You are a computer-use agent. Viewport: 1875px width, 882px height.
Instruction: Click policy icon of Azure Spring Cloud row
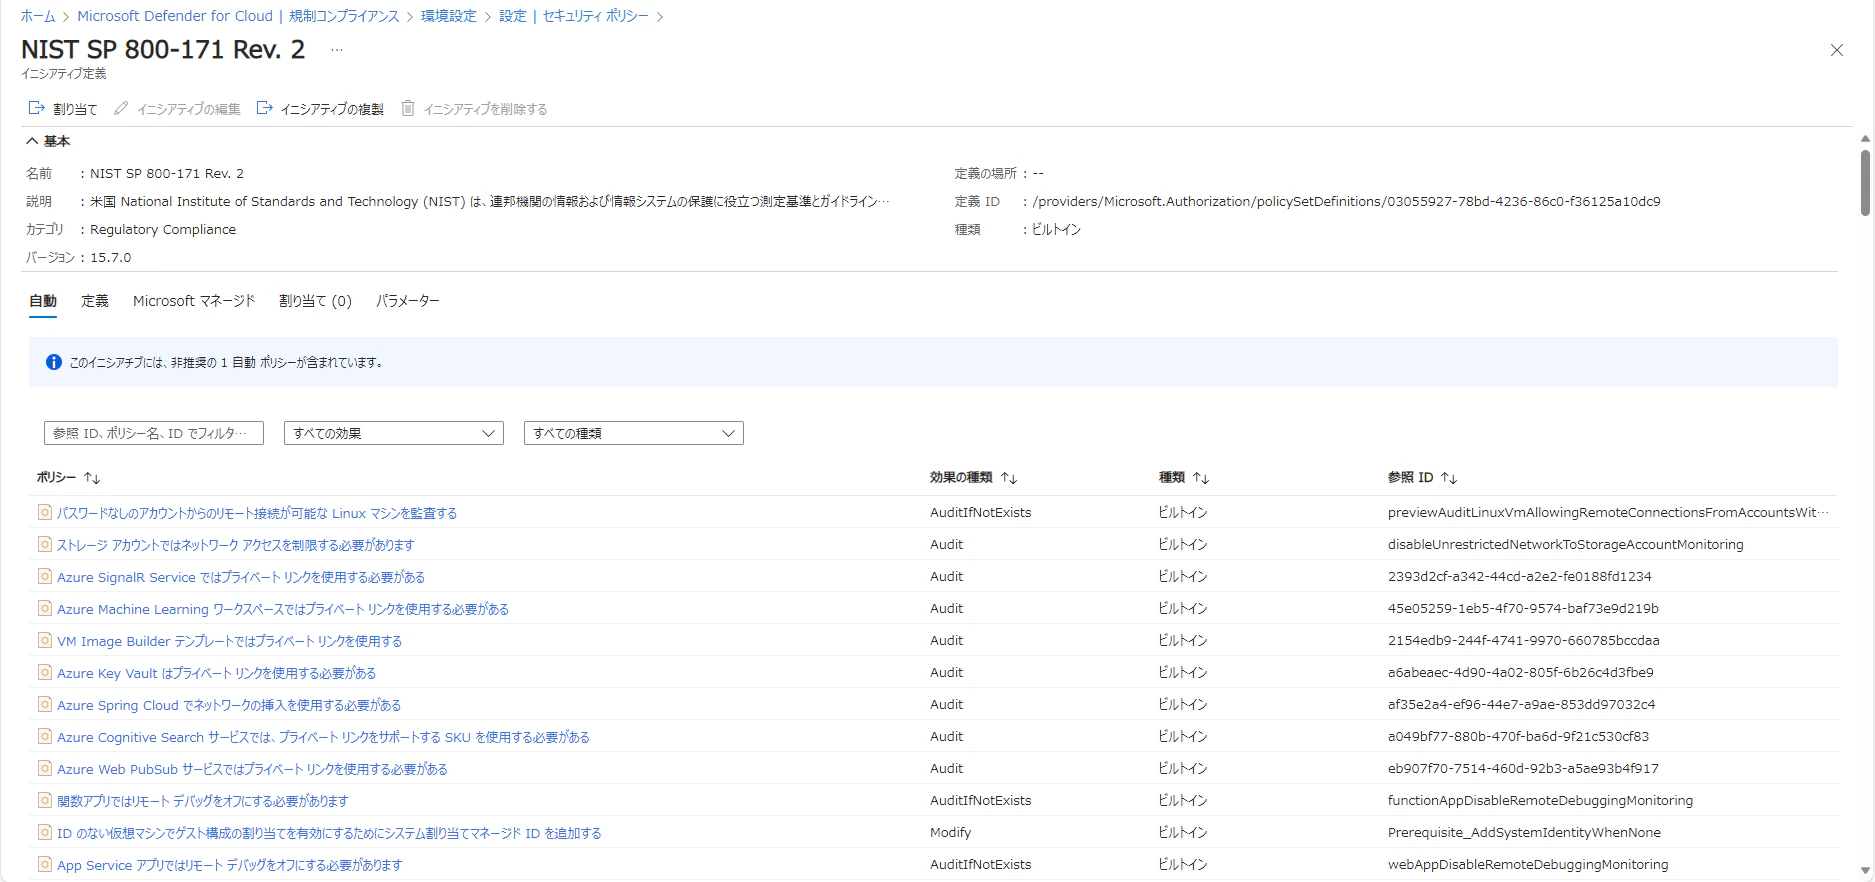click(45, 704)
